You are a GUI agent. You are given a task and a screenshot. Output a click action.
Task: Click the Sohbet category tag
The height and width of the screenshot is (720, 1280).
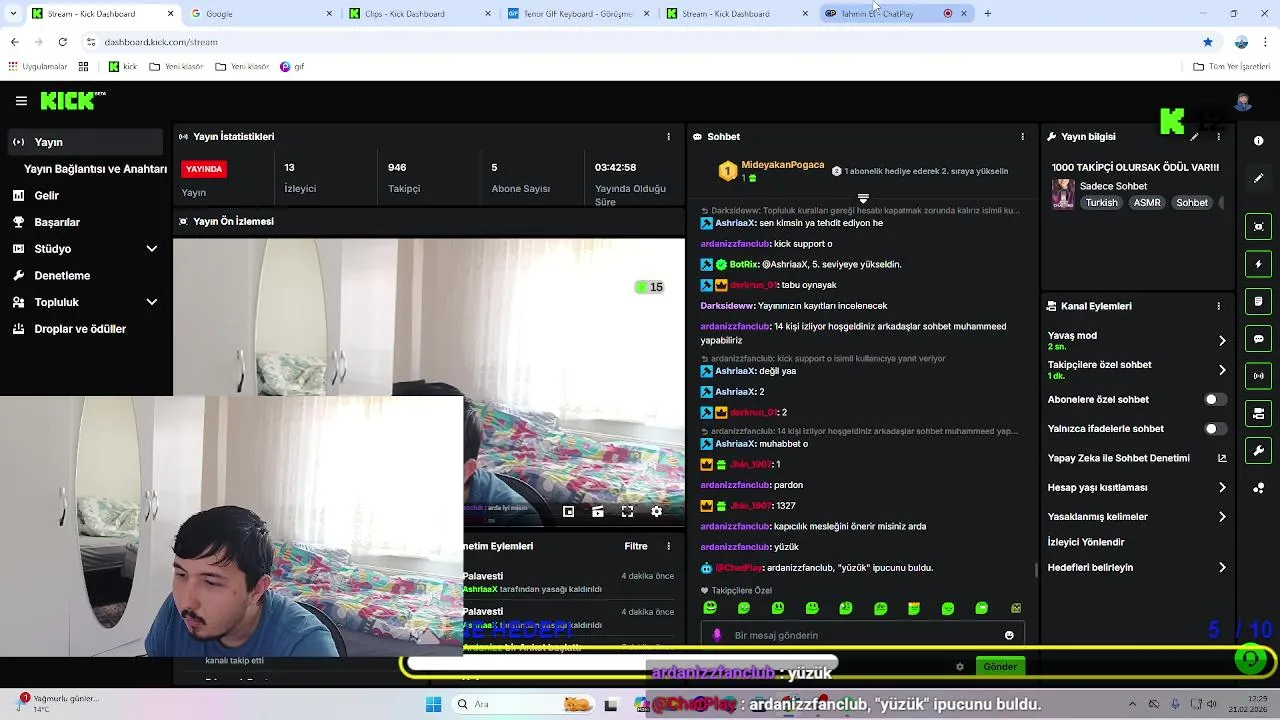click(x=1192, y=202)
